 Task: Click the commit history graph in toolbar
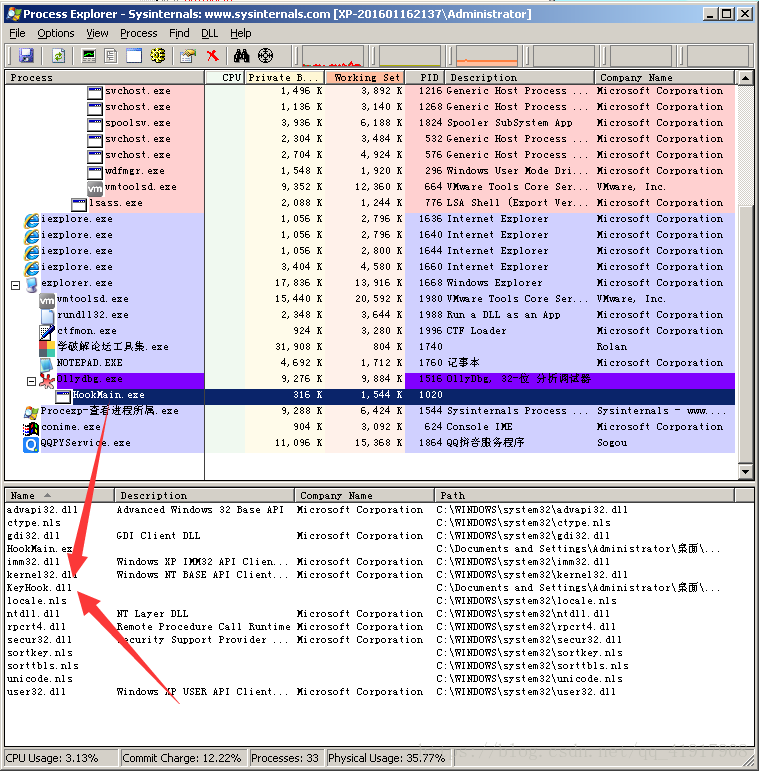[x=409, y=56]
